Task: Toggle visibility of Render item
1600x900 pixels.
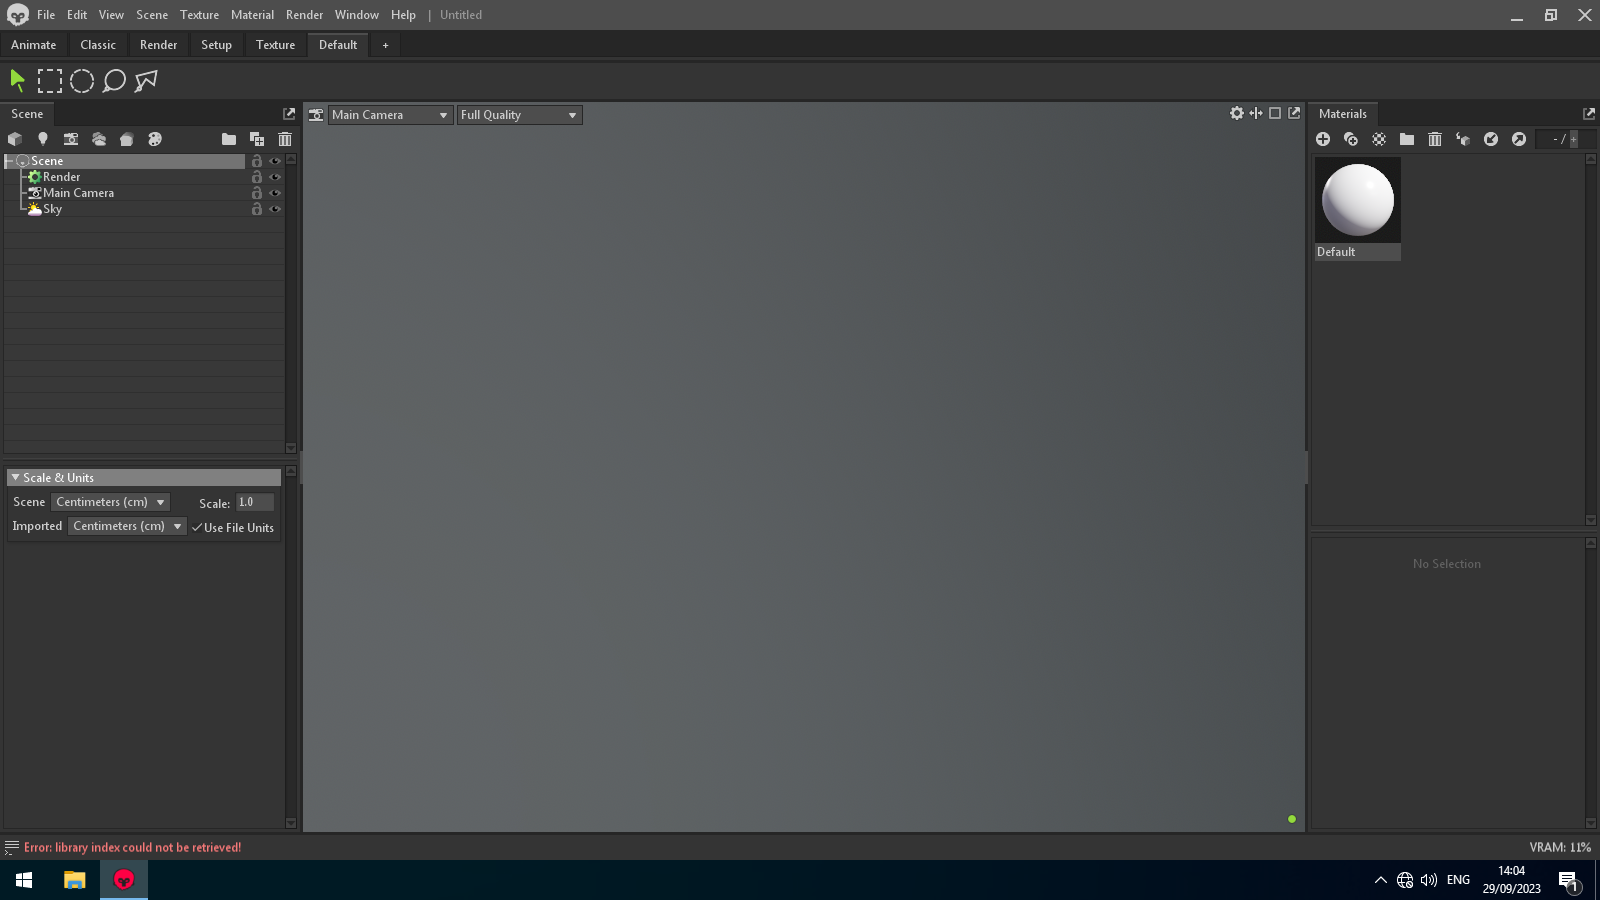Action: click(275, 177)
